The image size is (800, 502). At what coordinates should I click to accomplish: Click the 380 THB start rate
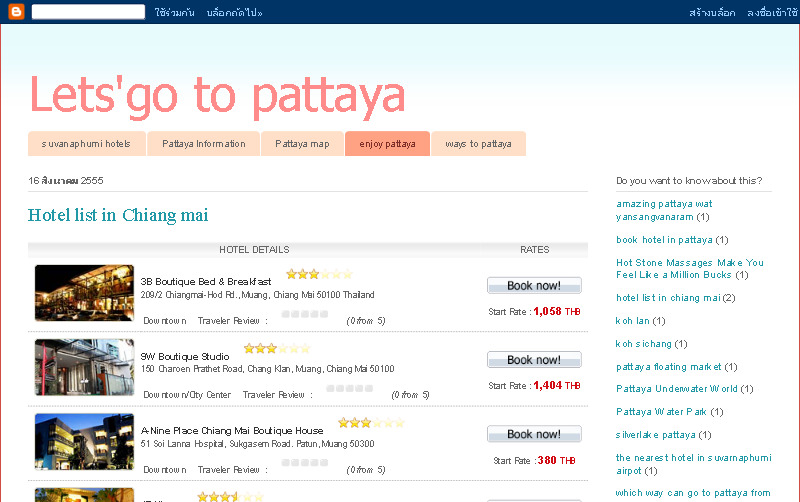556,460
